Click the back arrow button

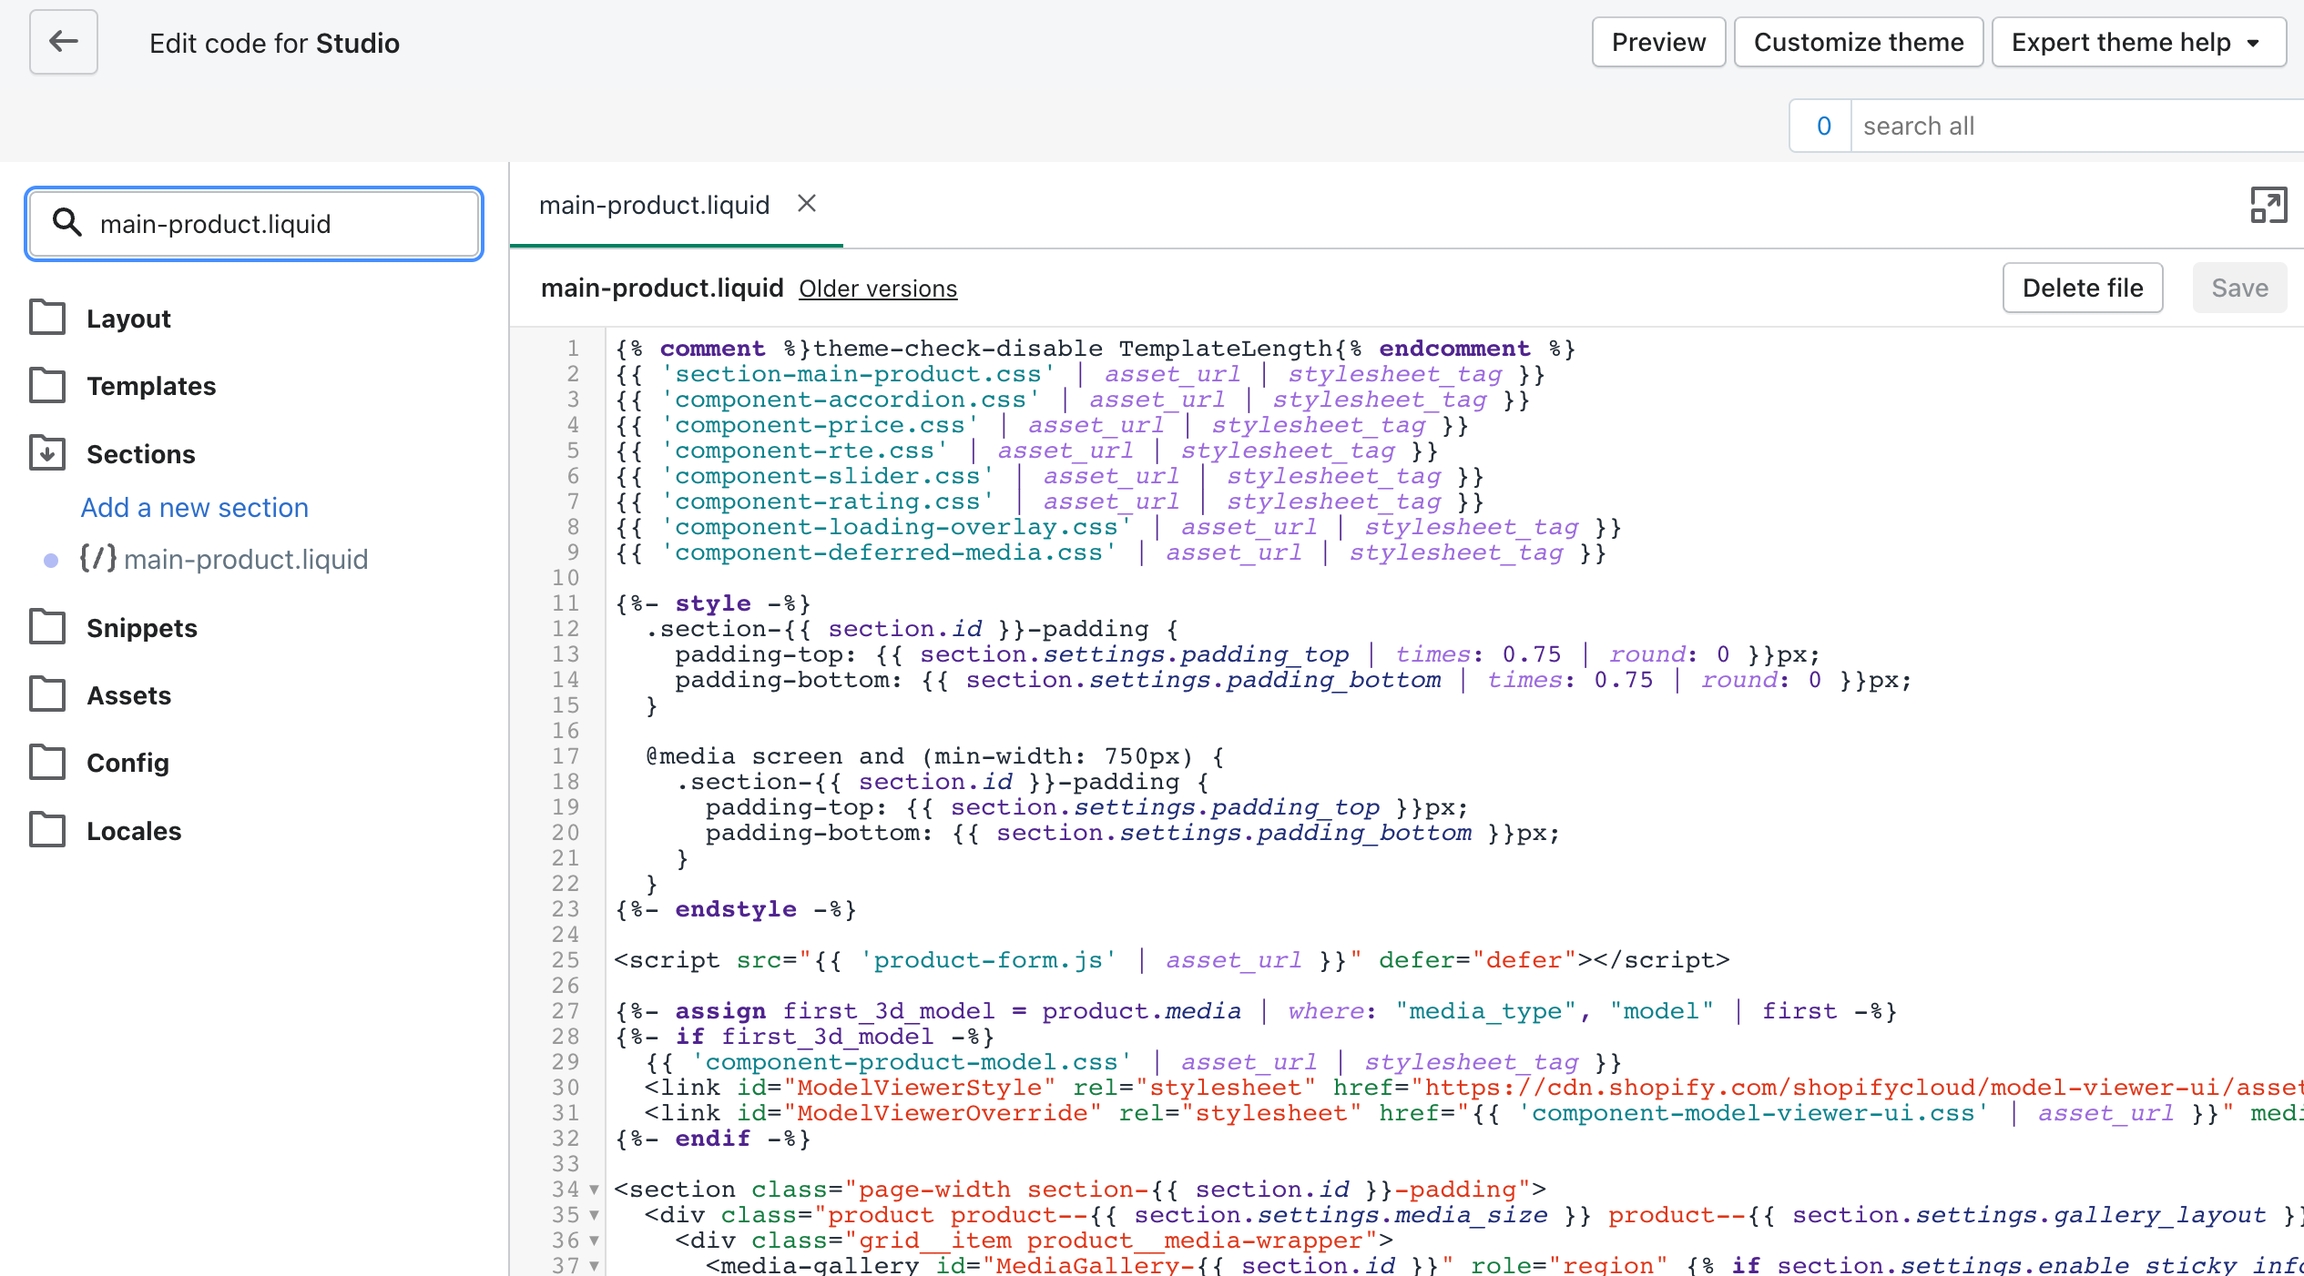pos(63,42)
